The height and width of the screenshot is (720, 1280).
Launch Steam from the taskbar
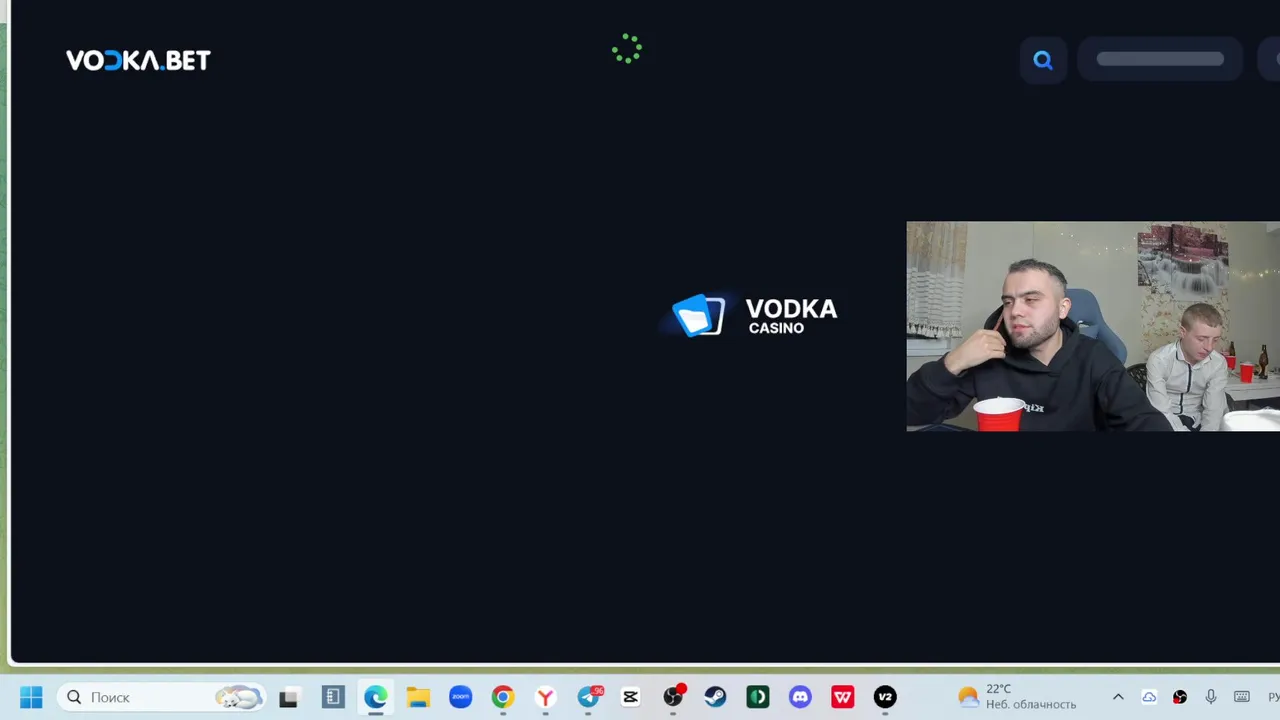[715, 697]
